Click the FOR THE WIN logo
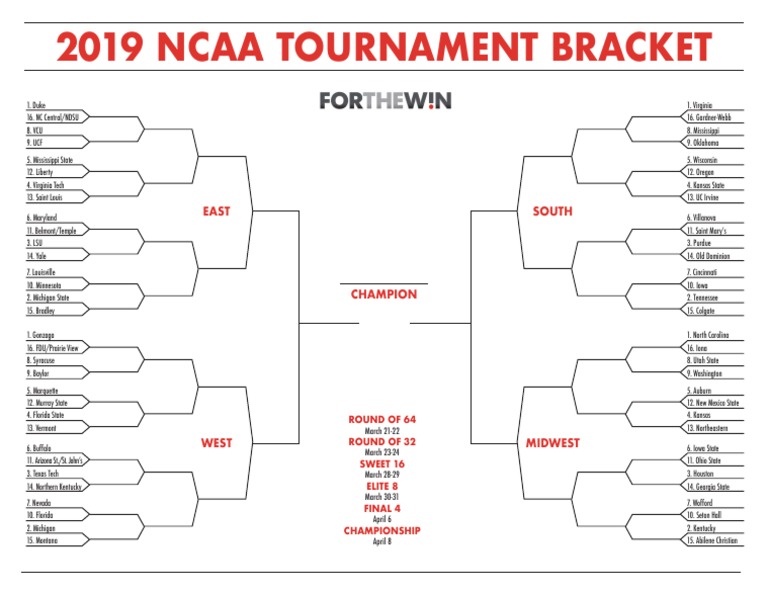The height and width of the screenshot is (594, 768). click(x=384, y=101)
